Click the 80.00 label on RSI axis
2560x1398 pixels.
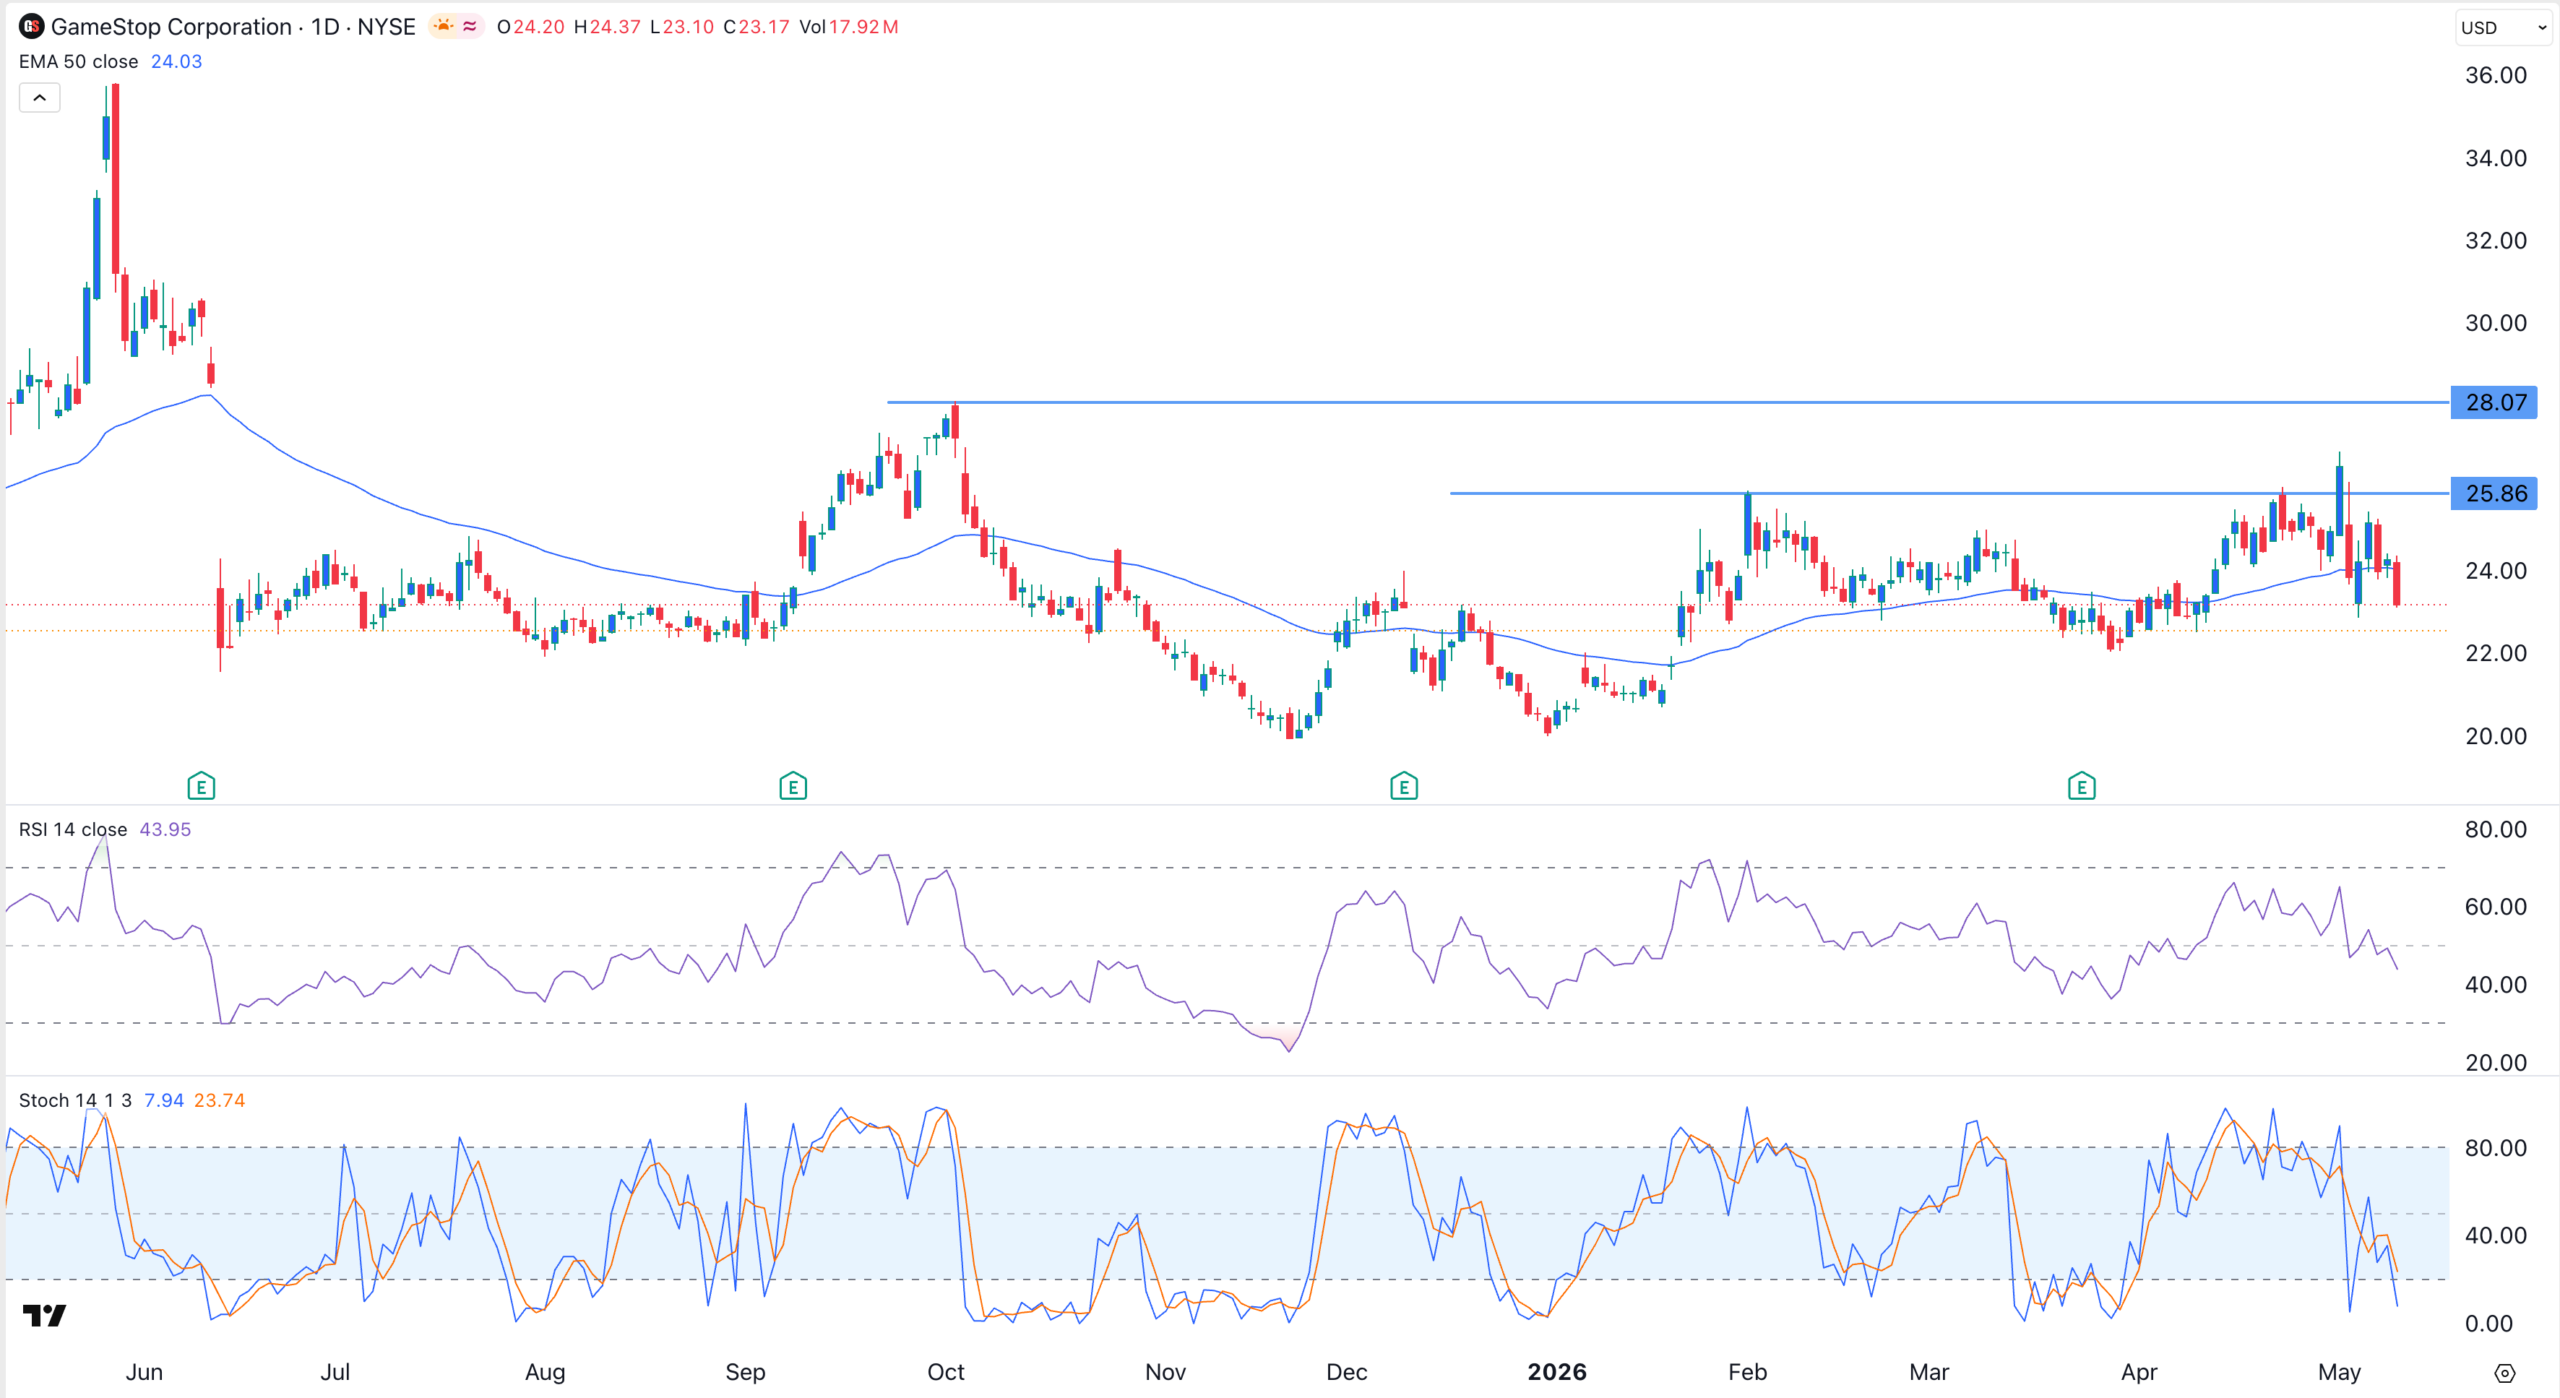tap(2495, 829)
